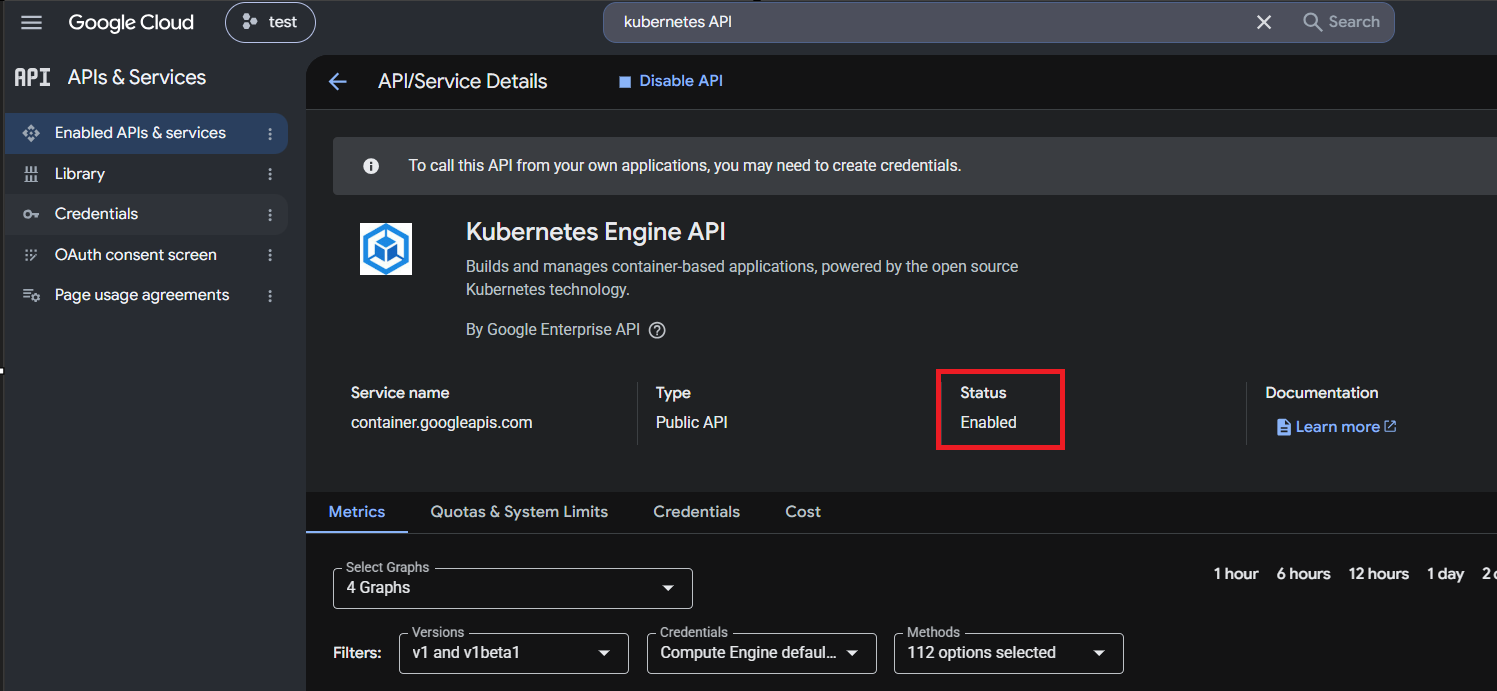Open the hamburger navigation menu
Viewport: 1497px width, 691px height.
(x=32, y=22)
